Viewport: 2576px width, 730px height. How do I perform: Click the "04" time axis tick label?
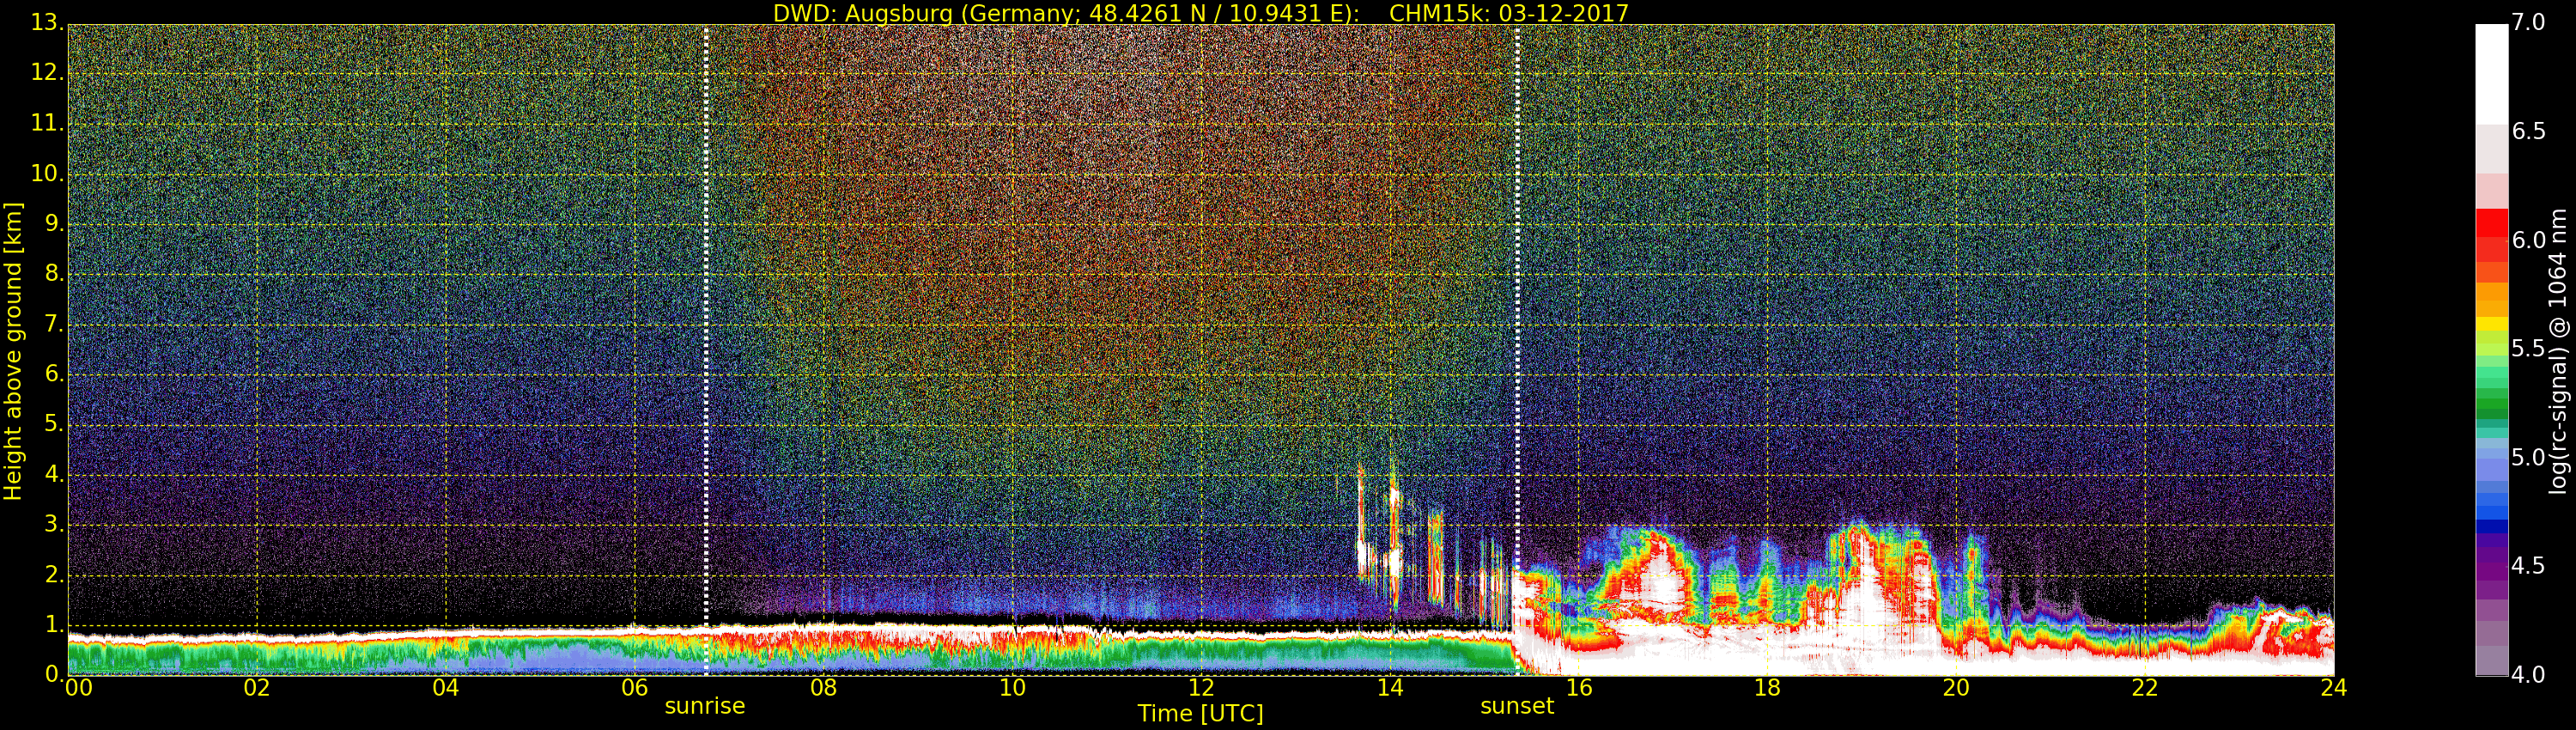click(446, 688)
